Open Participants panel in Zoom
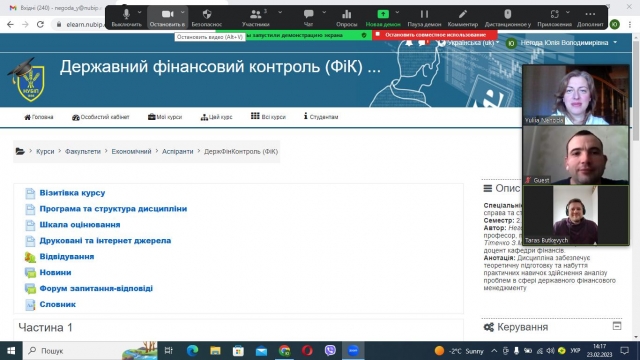The image size is (640, 360). [256, 17]
